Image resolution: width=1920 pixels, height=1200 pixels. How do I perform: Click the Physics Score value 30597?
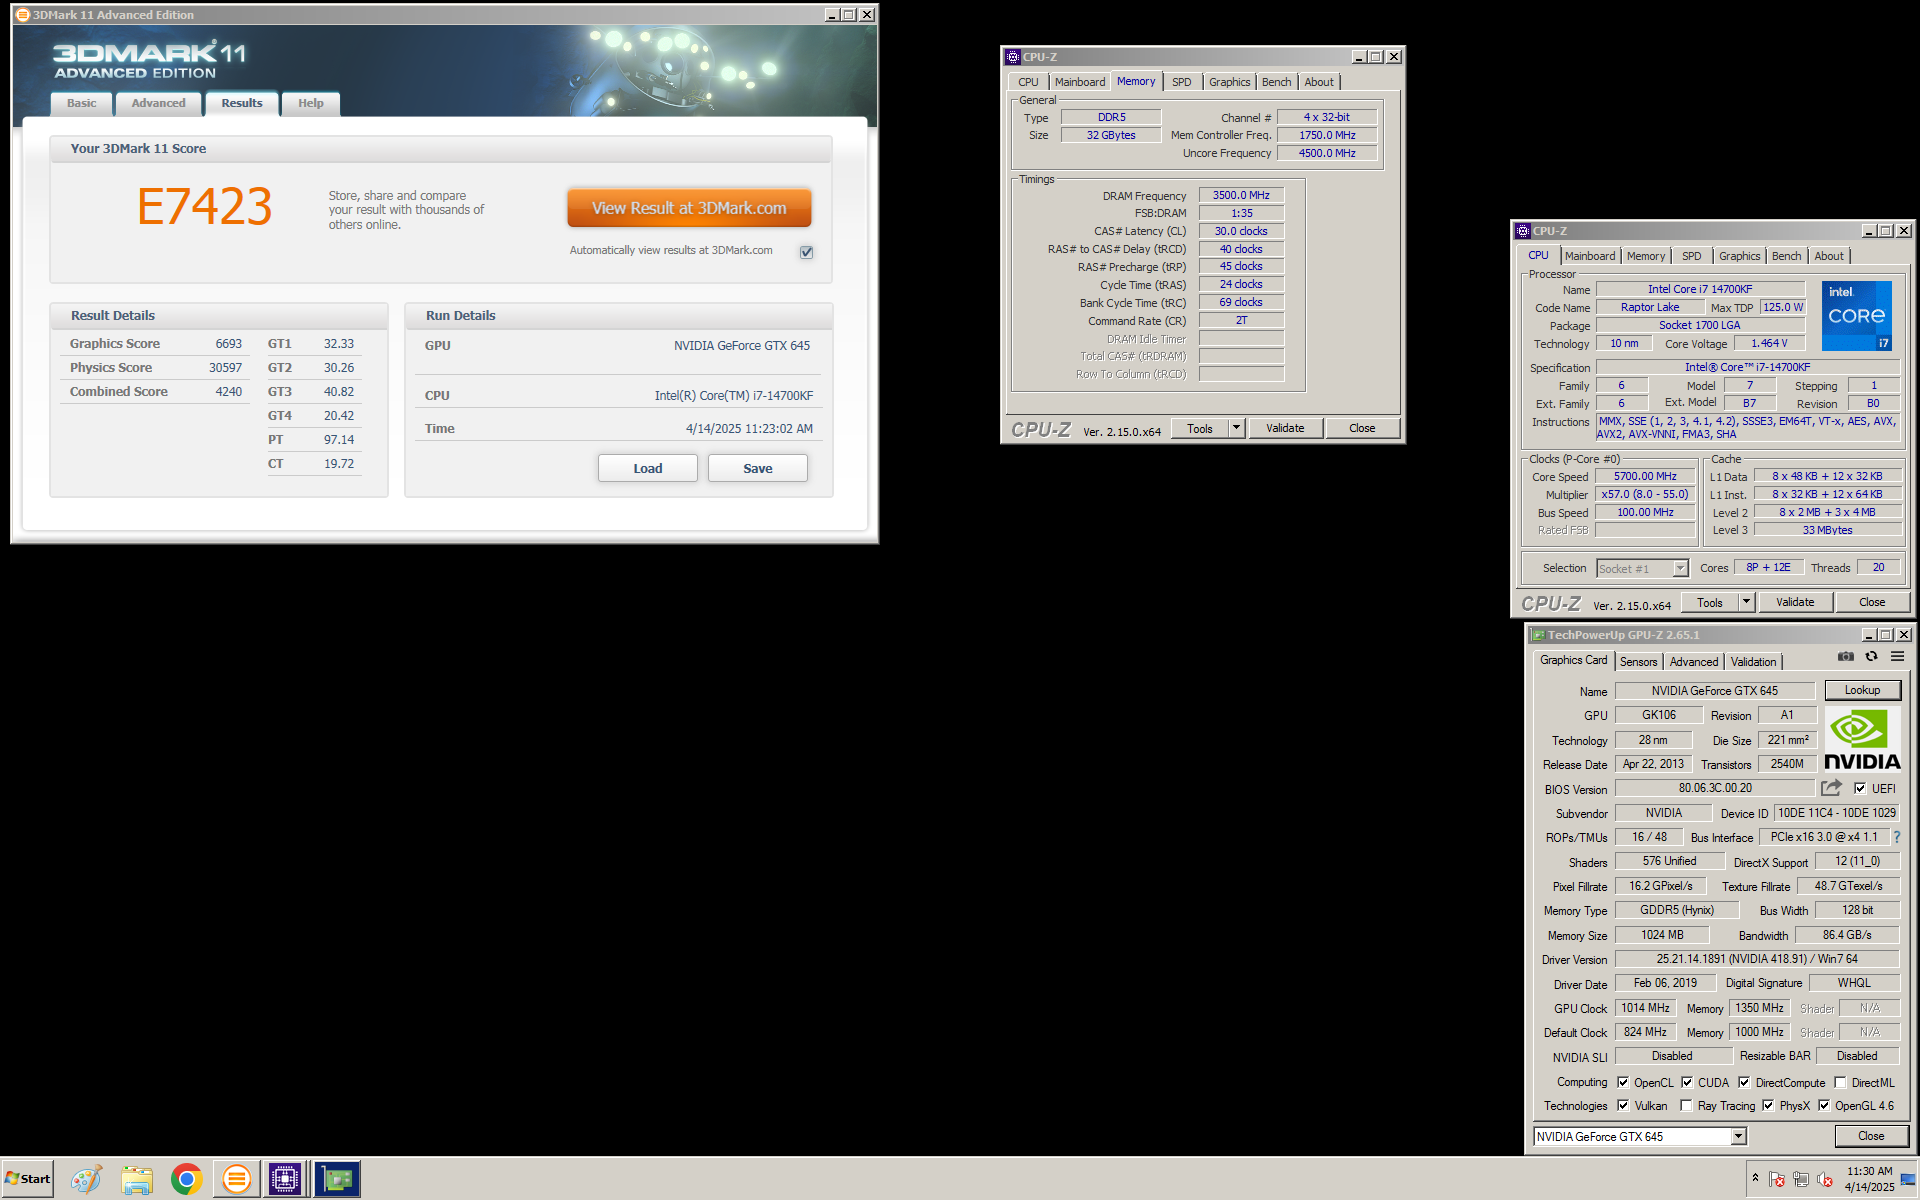(x=225, y=368)
